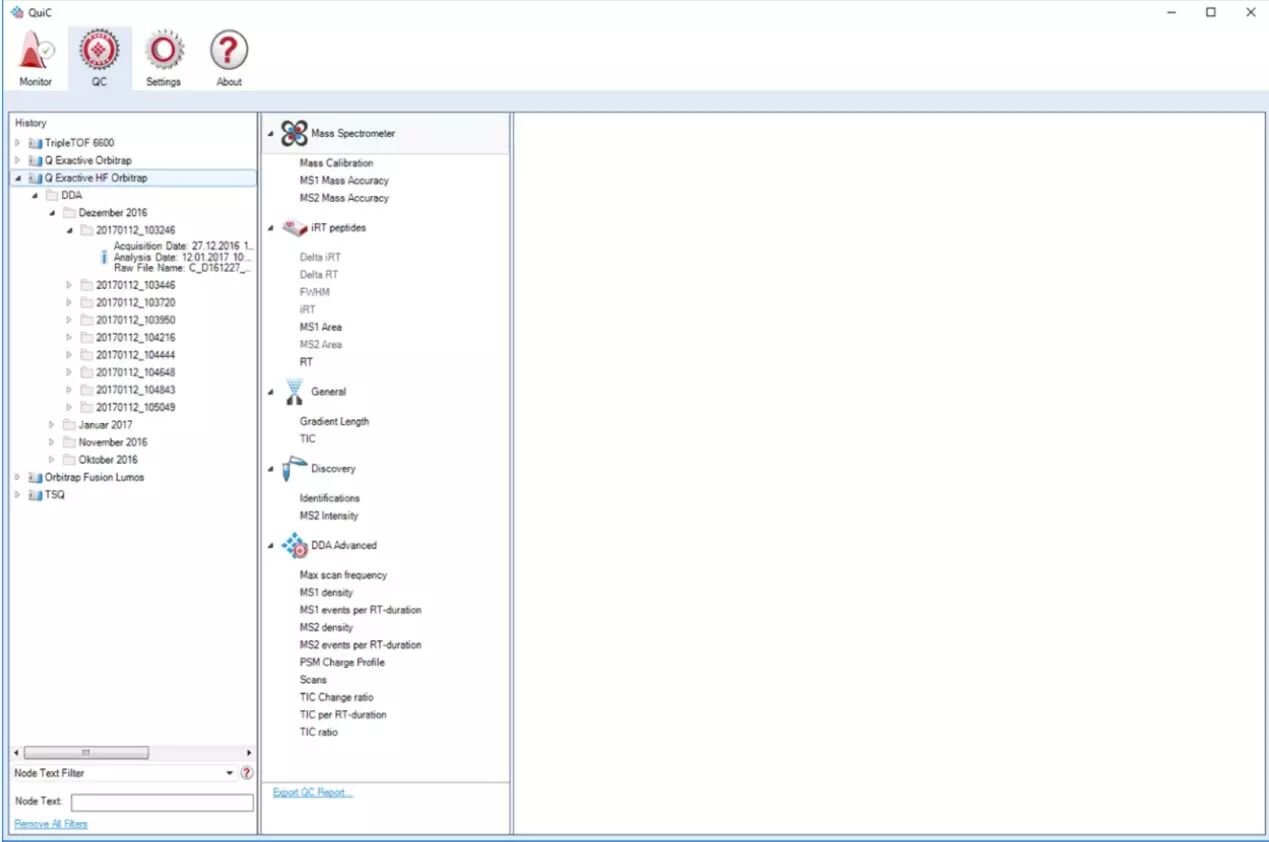Select MS1 events per RT-duration metric
1269x842 pixels.
(x=360, y=610)
